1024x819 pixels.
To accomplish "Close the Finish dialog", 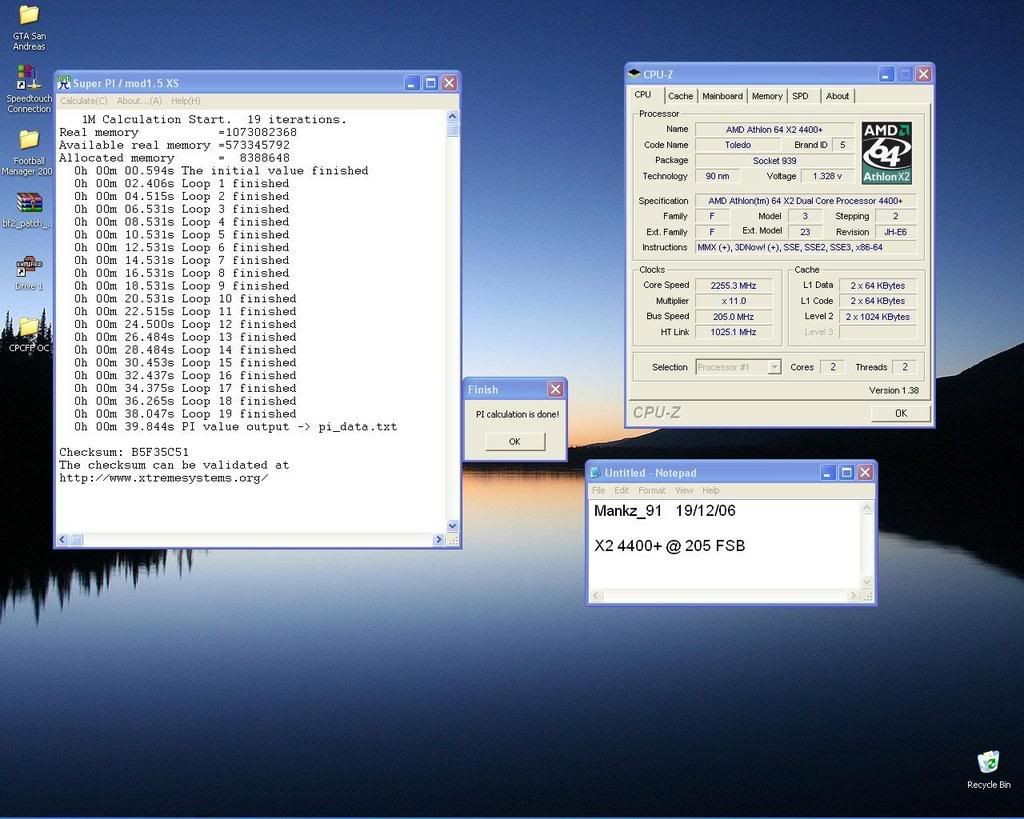I will pyautogui.click(x=555, y=389).
